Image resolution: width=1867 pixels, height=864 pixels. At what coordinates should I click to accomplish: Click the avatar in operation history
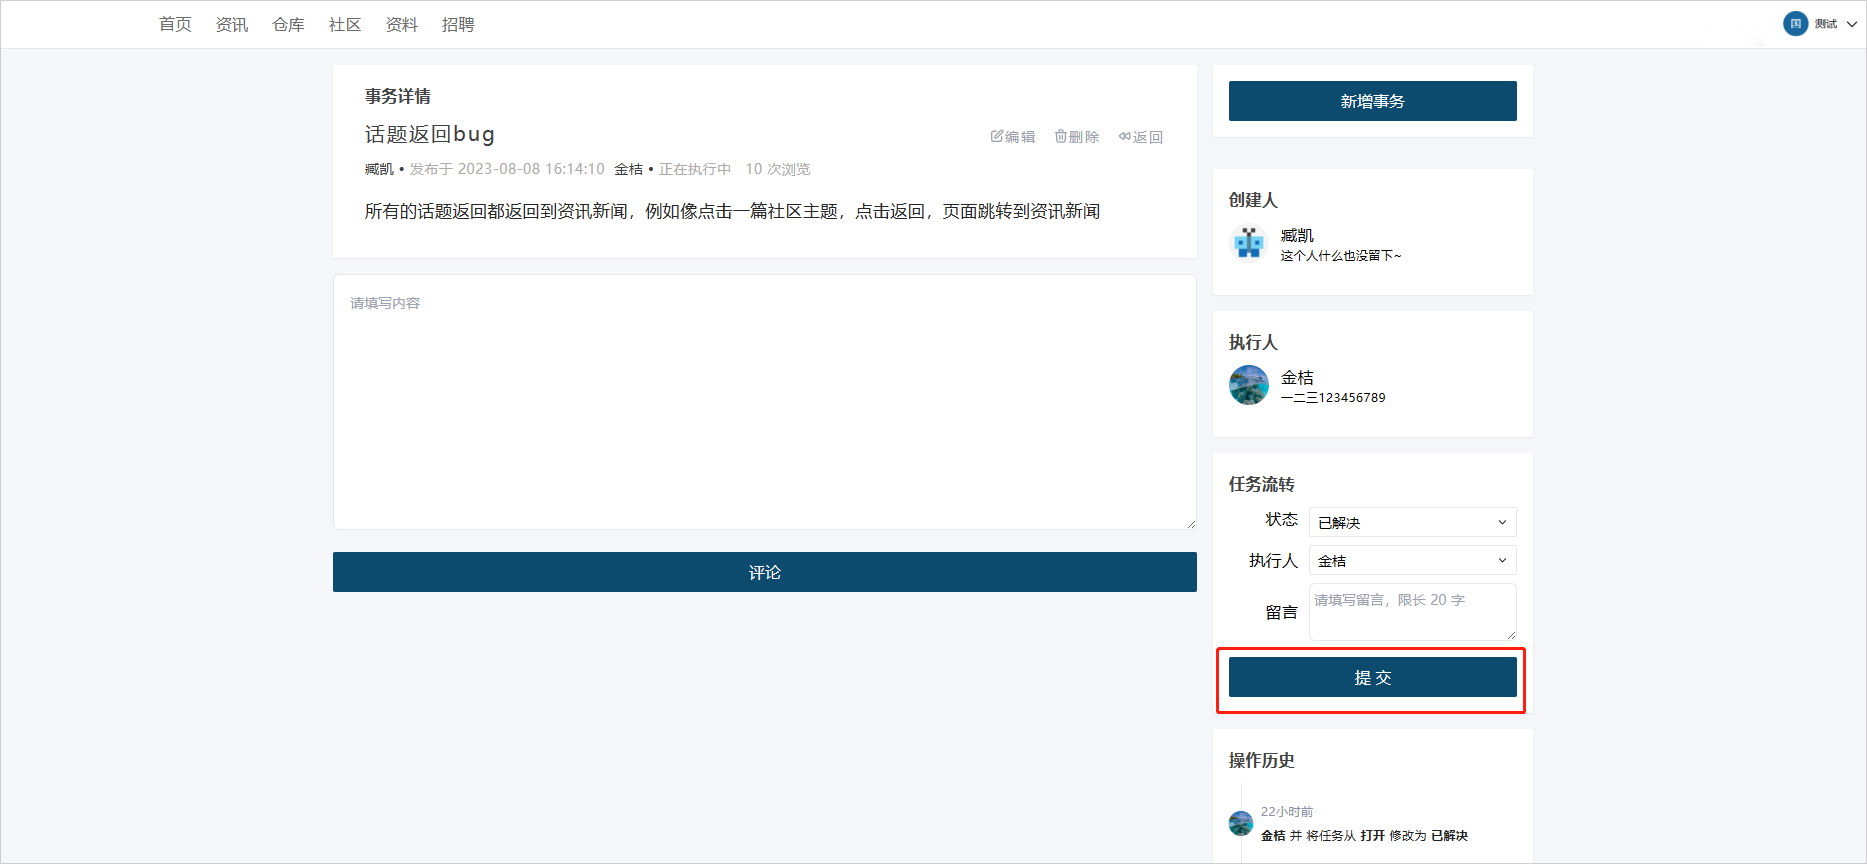(x=1240, y=823)
